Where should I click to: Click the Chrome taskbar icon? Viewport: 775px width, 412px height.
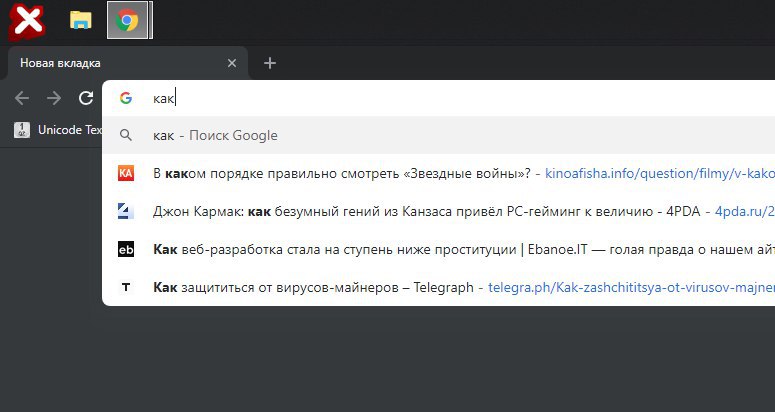tap(128, 20)
